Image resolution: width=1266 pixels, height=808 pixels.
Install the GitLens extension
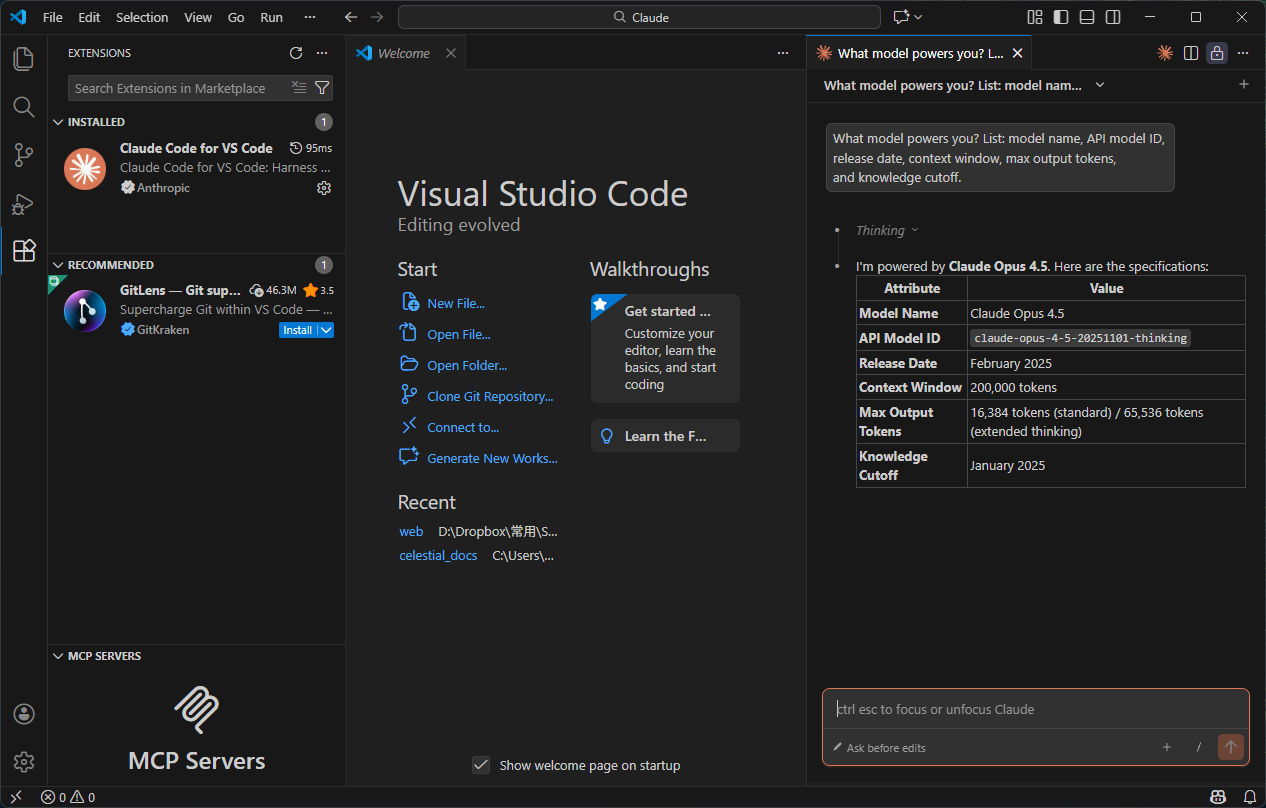point(298,330)
